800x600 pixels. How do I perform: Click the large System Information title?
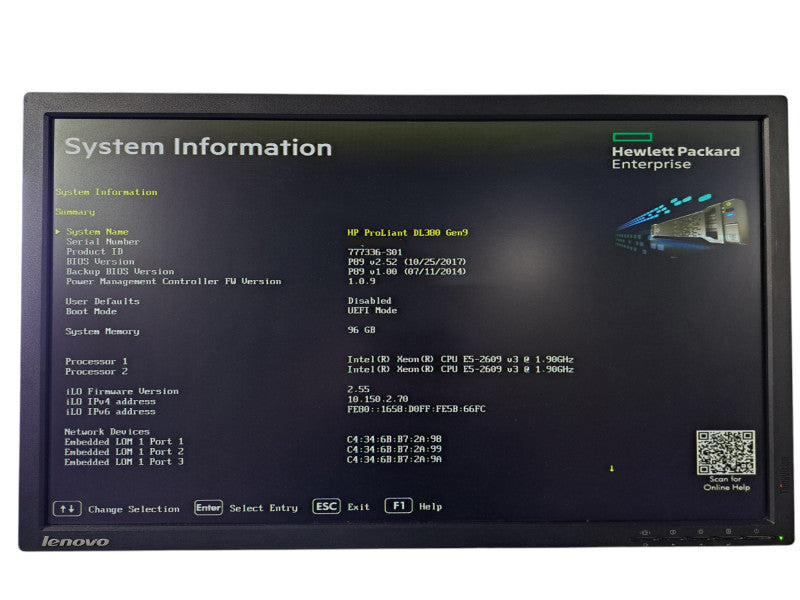tap(198, 147)
